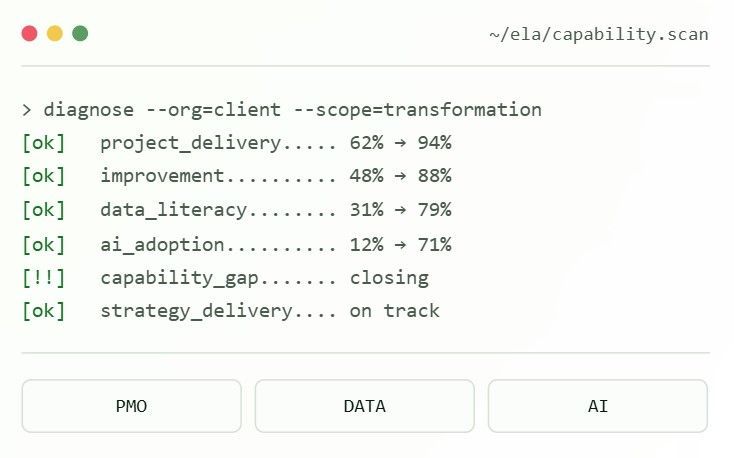Select the DATA button
This screenshot has width=734, height=458.
(365, 406)
